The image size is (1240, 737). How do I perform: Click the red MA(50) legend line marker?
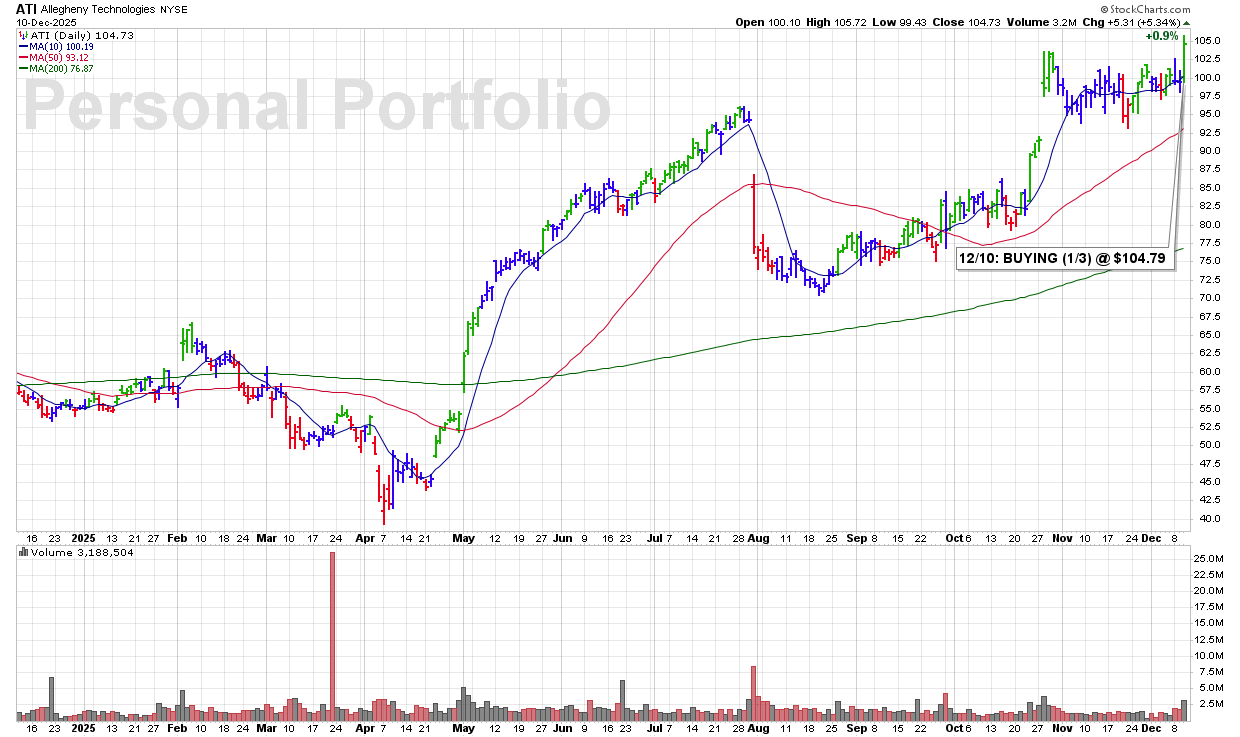click(23, 57)
